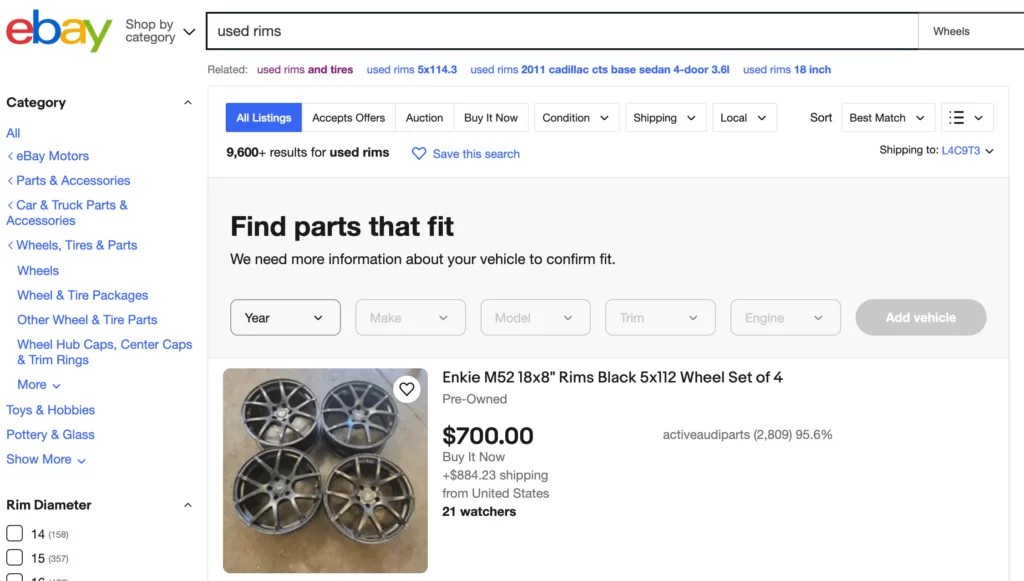
Task: Switch to the Auction tab
Action: click(424, 118)
